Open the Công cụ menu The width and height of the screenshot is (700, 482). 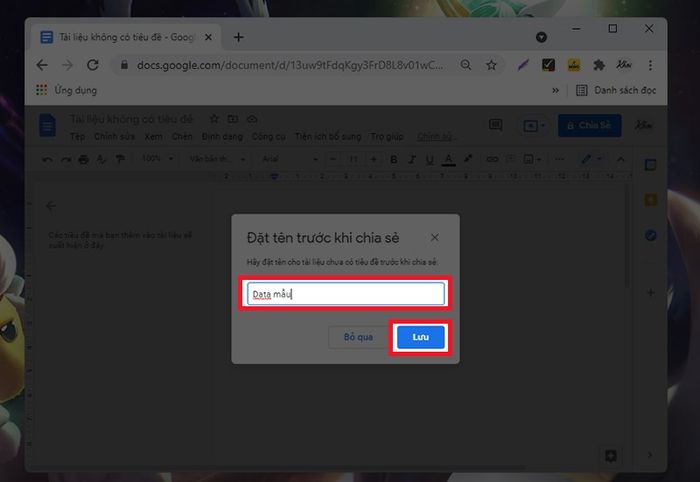pos(268,137)
